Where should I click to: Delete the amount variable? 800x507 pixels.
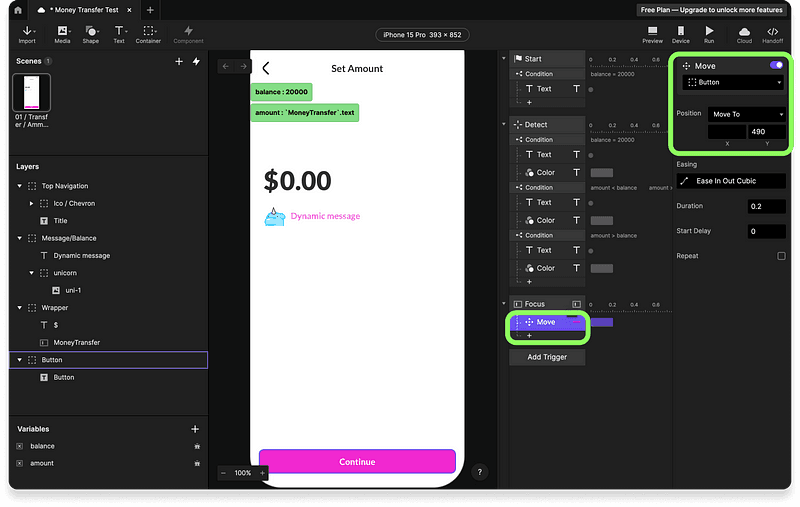tap(197, 464)
